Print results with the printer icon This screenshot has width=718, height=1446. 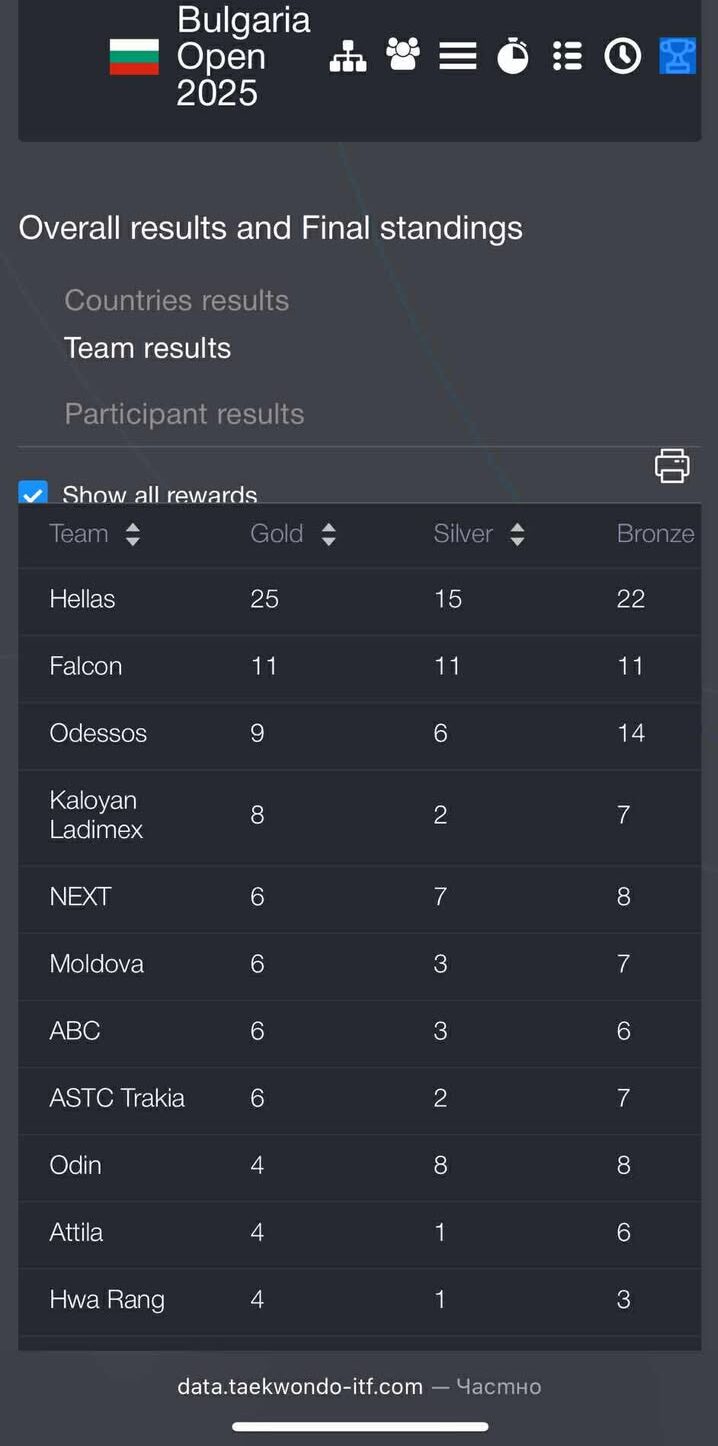pos(672,466)
